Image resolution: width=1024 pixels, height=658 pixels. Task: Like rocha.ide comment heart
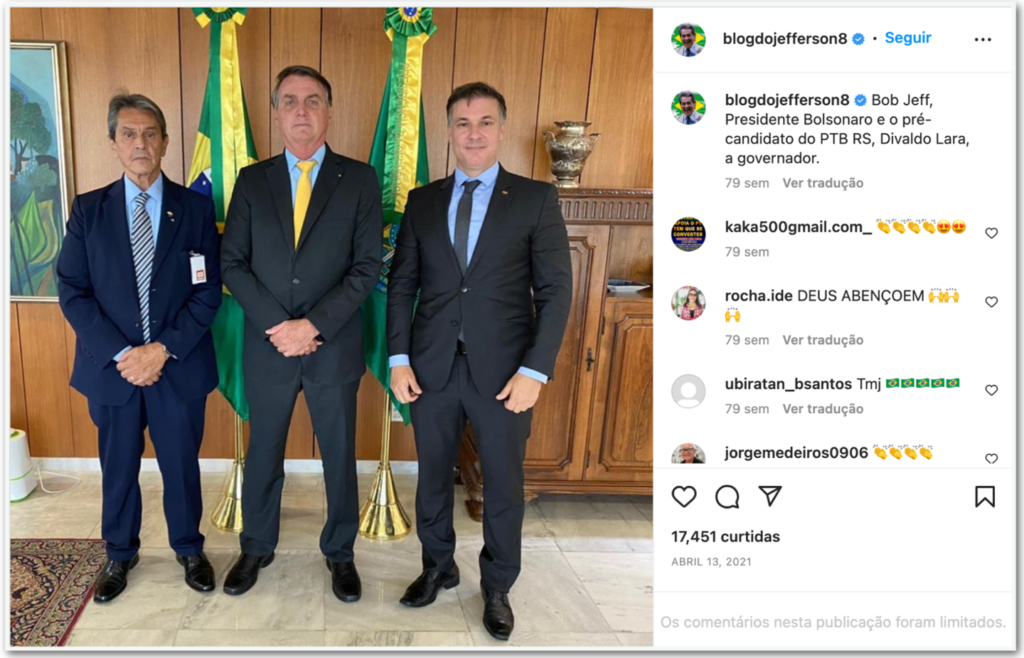[991, 302]
